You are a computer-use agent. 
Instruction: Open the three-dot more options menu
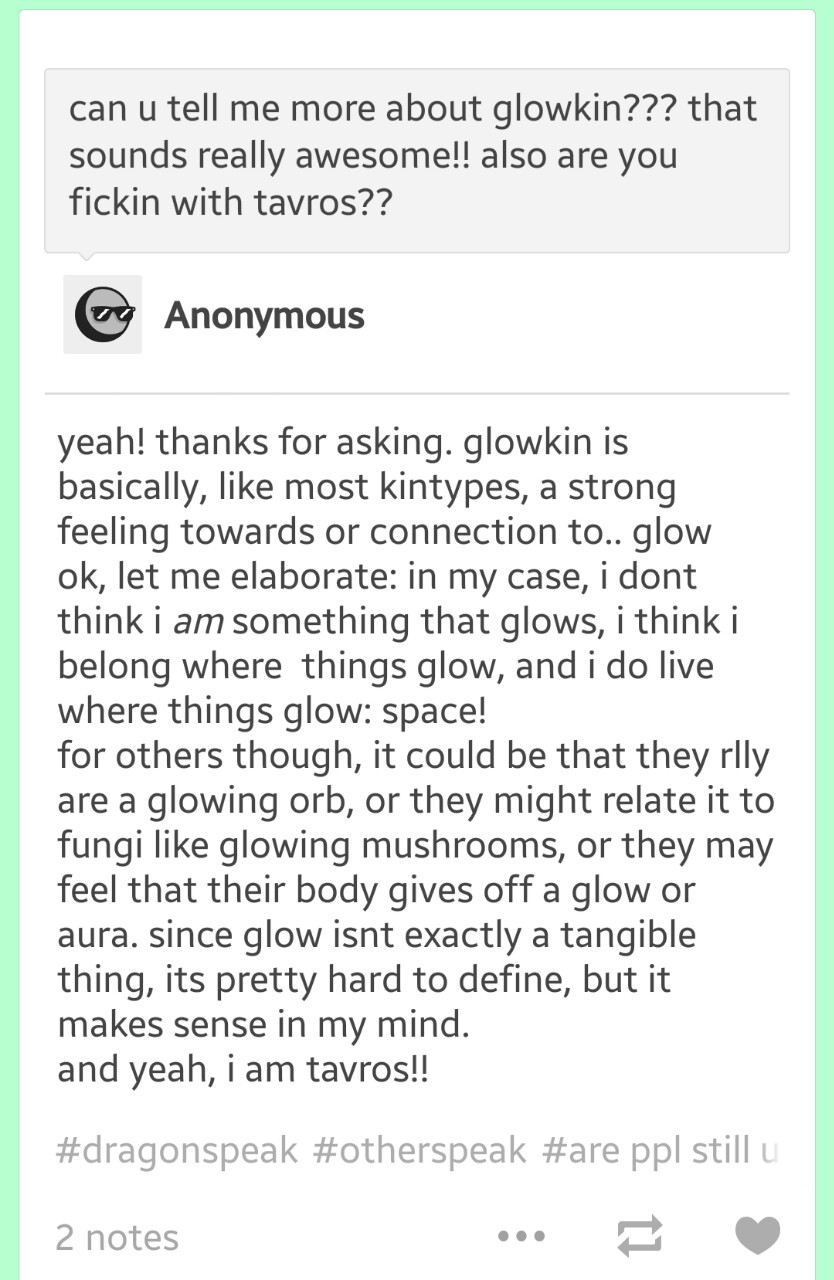[521, 1237]
